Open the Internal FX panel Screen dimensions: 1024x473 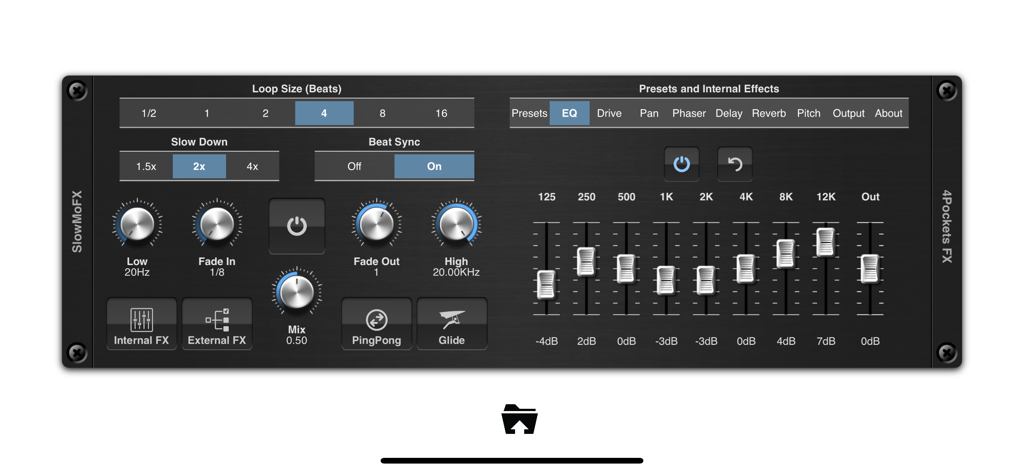coord(142,324)
